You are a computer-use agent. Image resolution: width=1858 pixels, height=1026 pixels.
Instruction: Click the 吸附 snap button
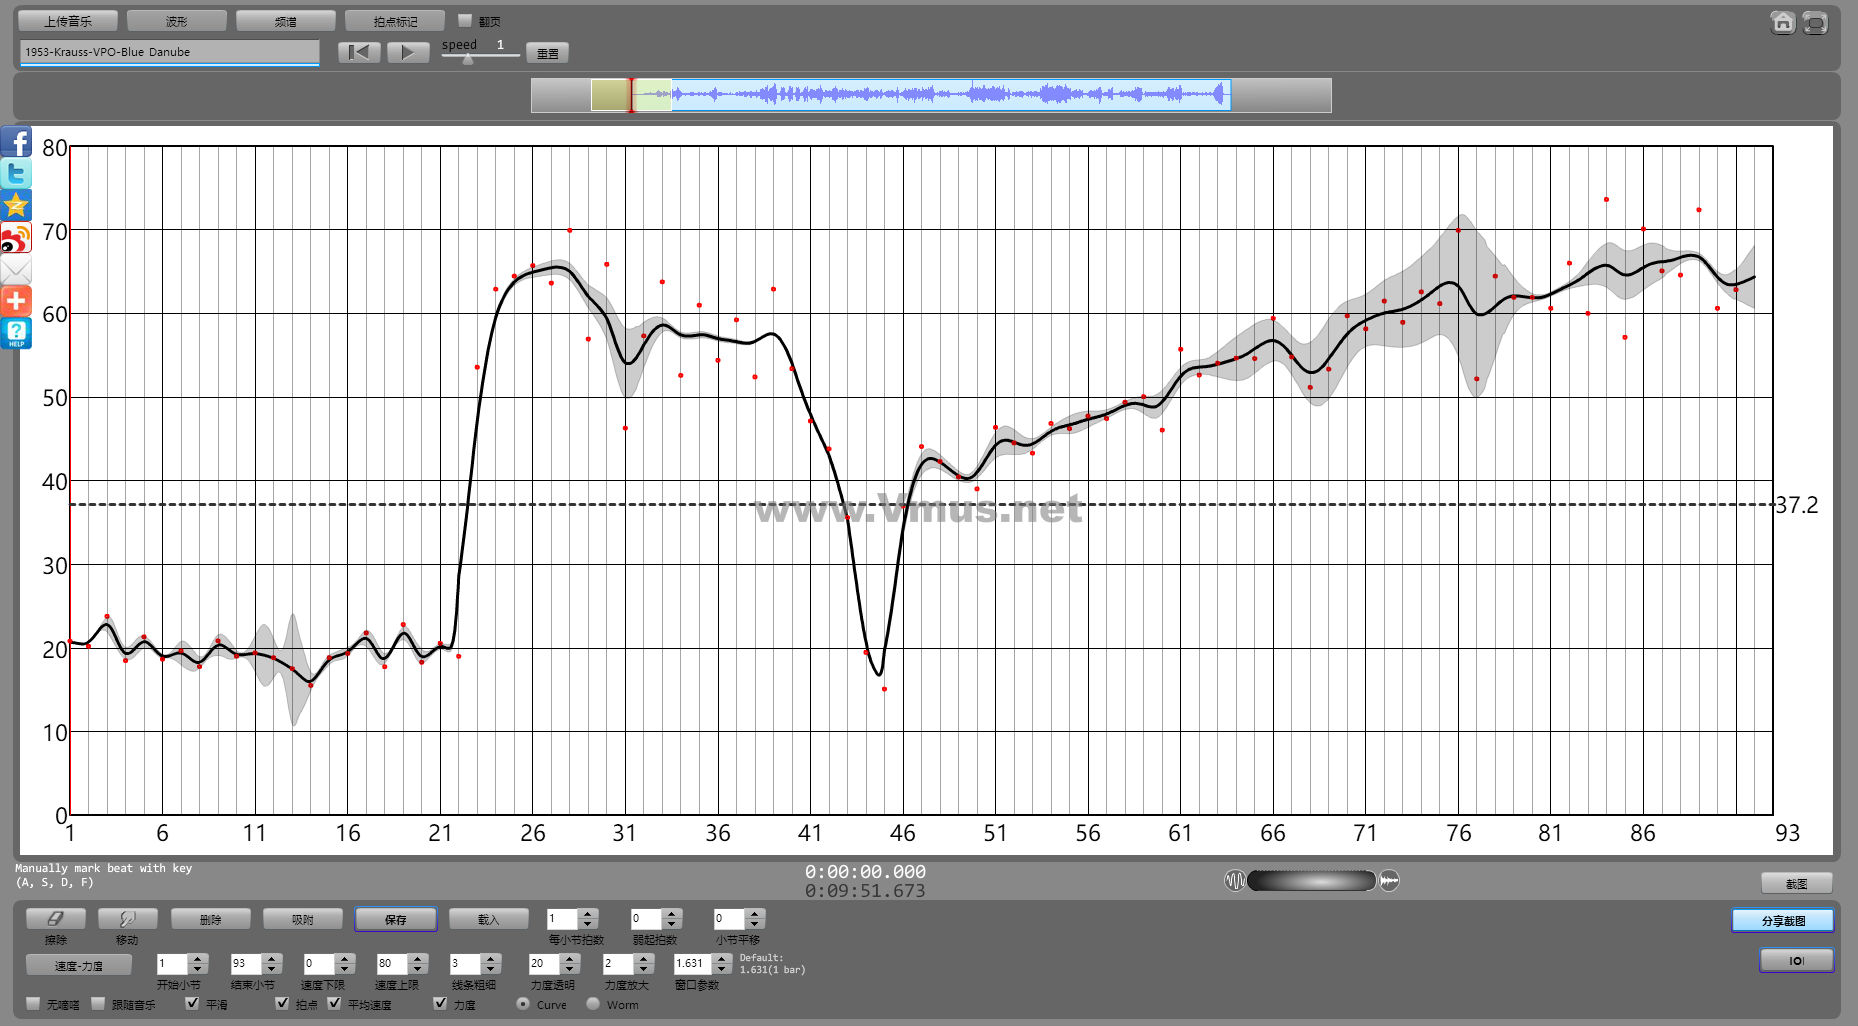(x=303, y=919)
